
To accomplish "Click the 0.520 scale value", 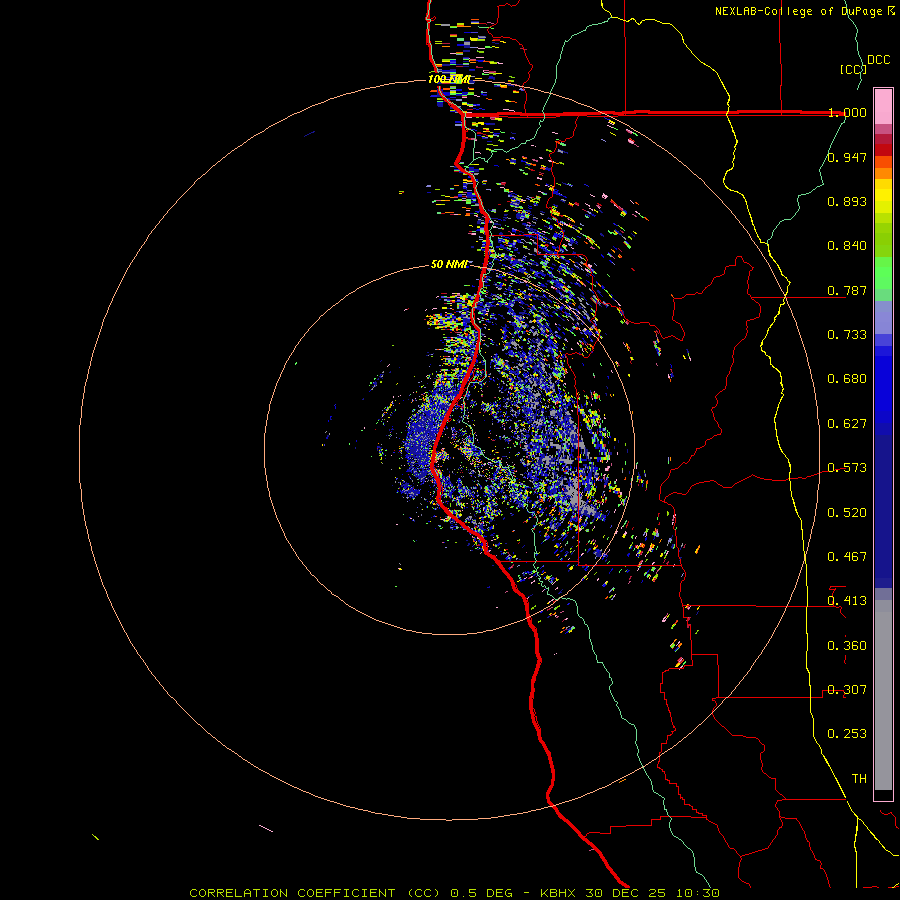I will tap(847, 512).
